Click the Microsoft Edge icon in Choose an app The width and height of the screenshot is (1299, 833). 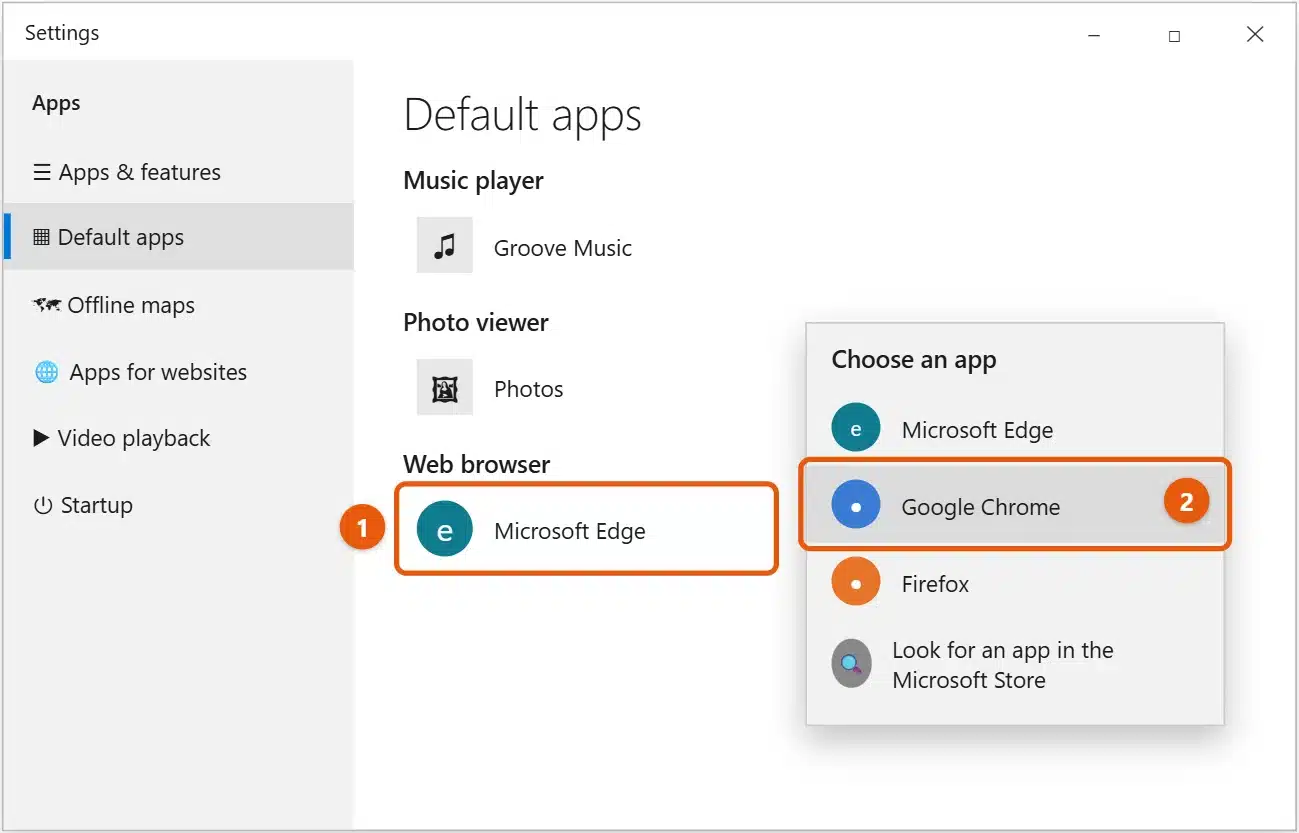[856, 428]
